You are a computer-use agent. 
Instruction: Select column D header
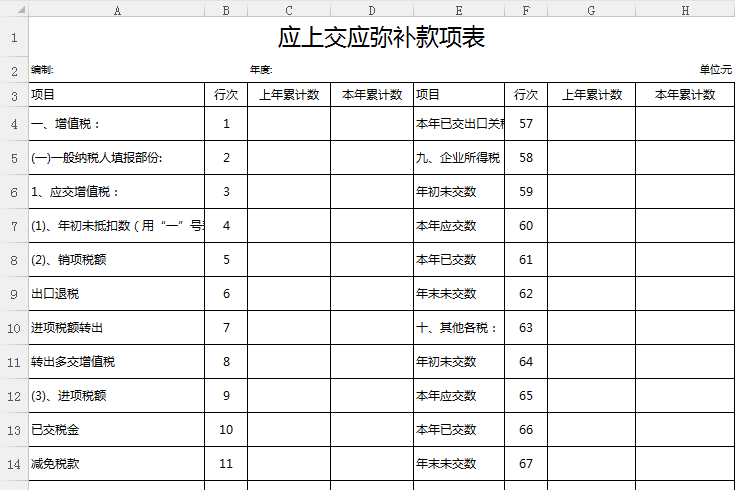[x=371, y=10]
